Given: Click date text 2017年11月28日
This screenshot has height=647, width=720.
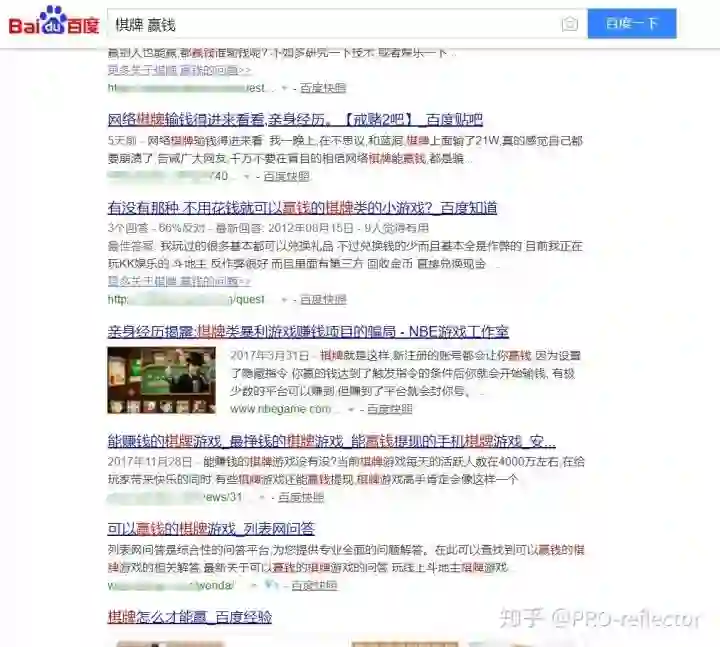Looking at the screenshot, I should click(x=150, y=461).
